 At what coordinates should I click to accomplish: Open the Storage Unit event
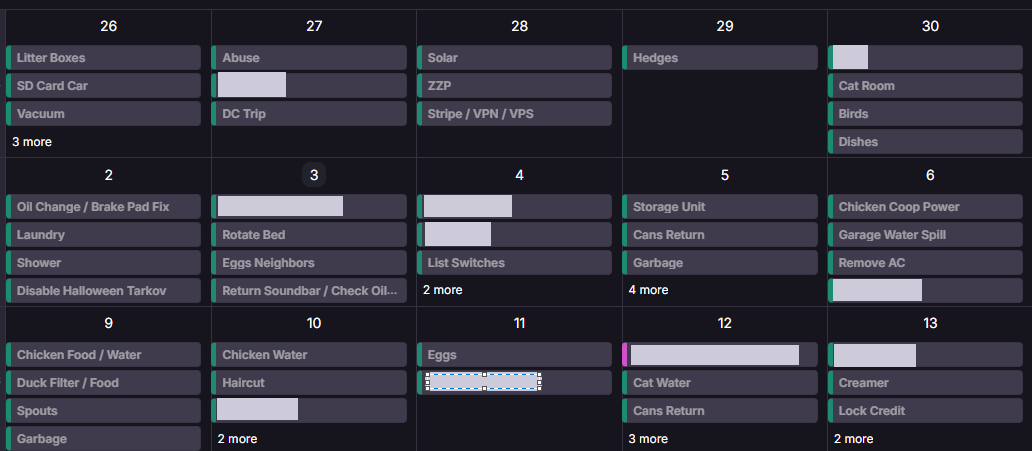(x=720, y=207)
